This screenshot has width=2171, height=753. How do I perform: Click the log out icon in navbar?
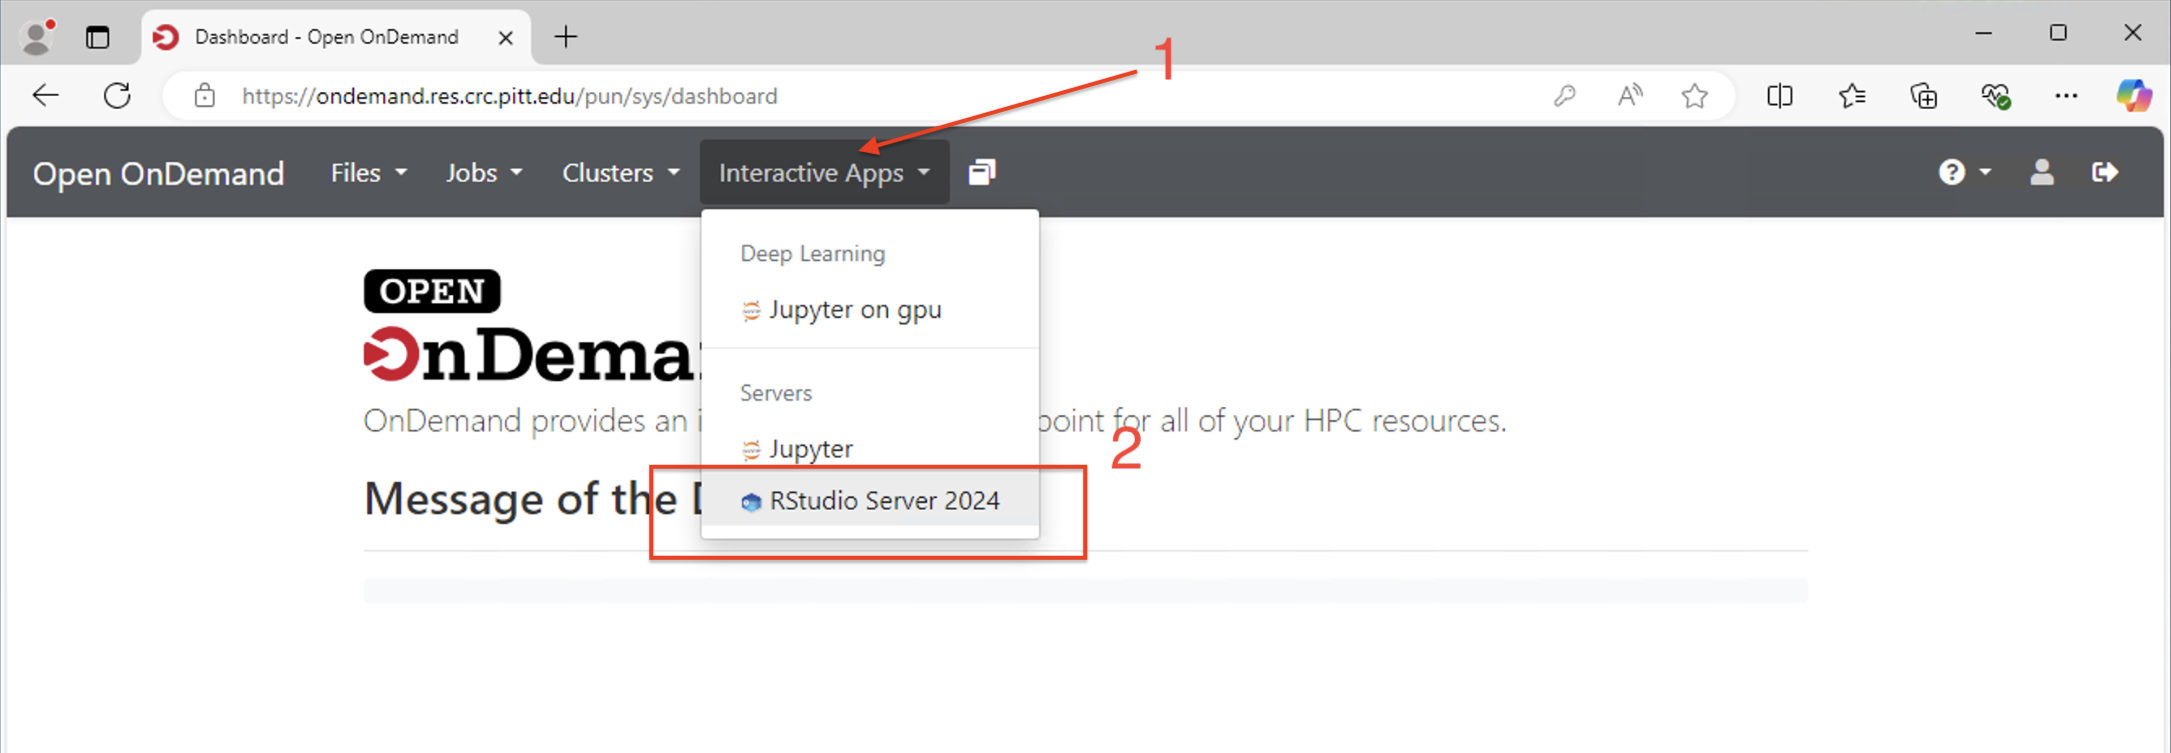tap(2105, 172)
